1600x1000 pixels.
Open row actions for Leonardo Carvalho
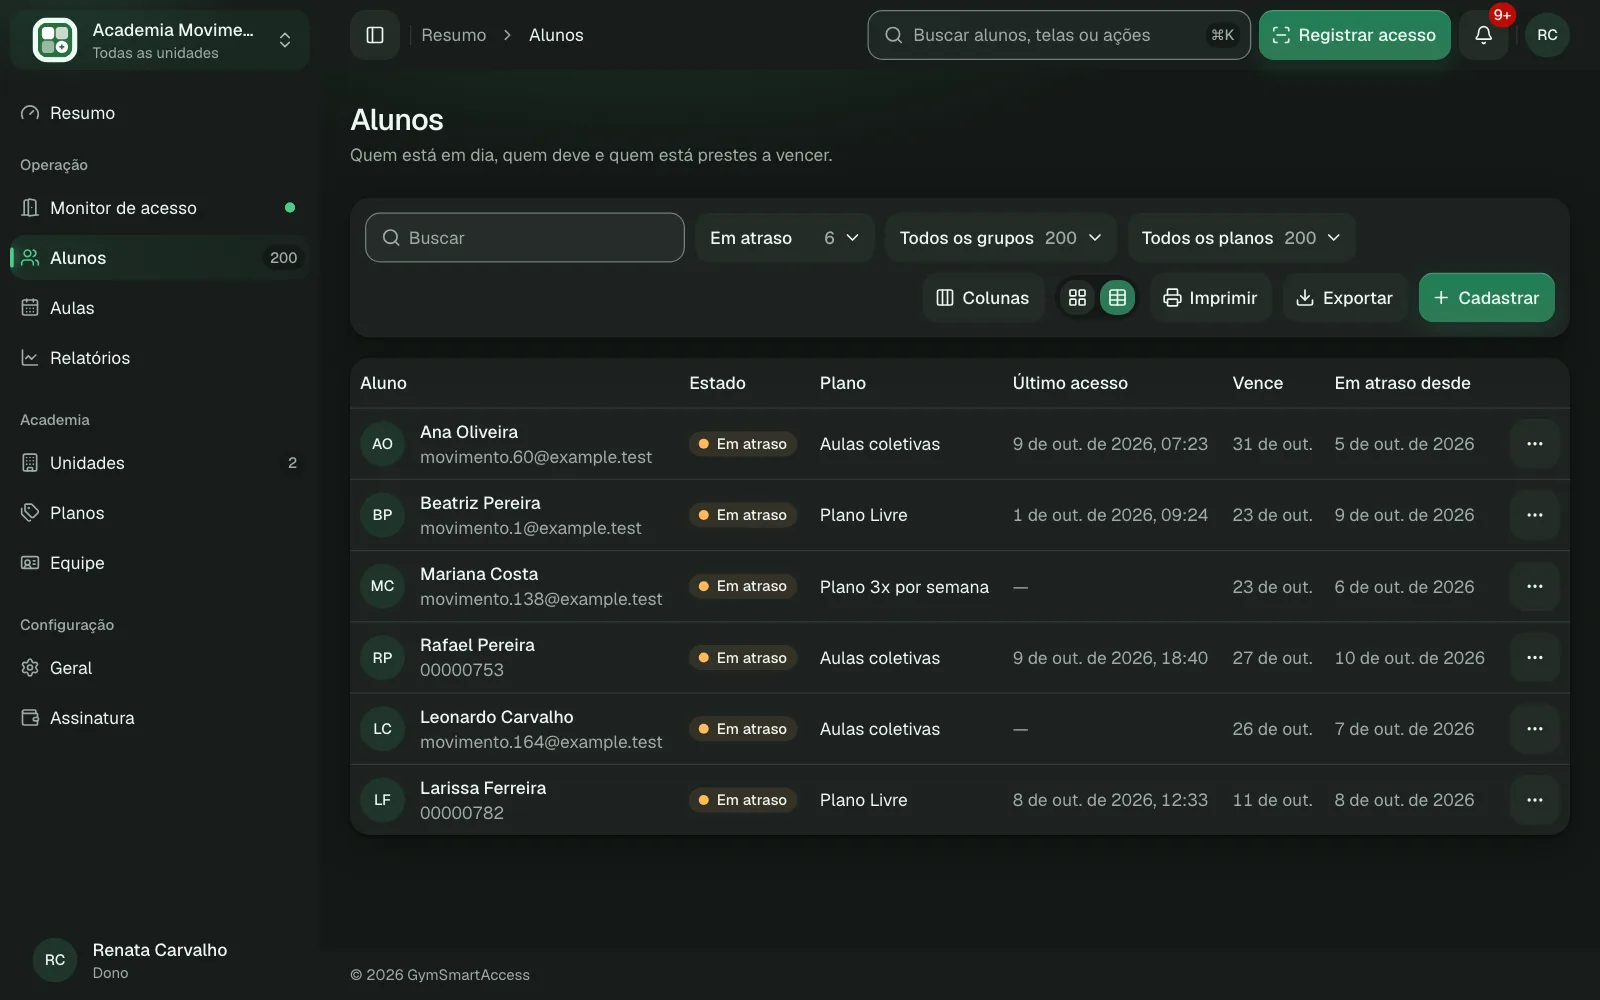(x=1535, y=729)
